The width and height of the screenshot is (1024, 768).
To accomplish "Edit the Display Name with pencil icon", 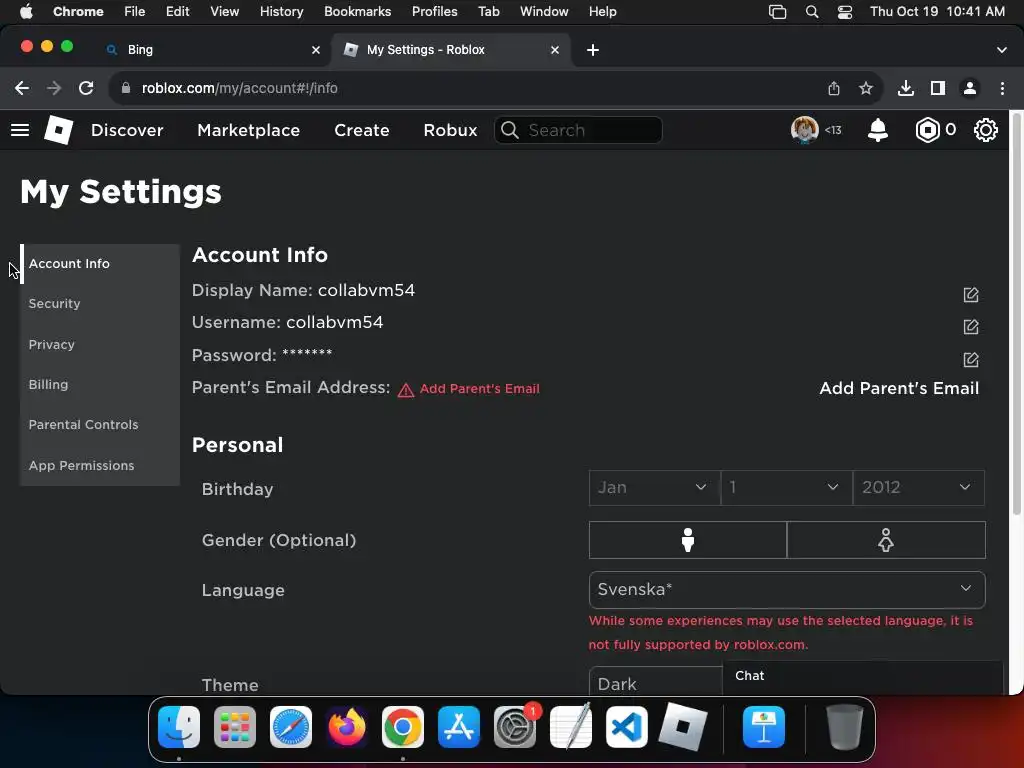I will [971, 295].
